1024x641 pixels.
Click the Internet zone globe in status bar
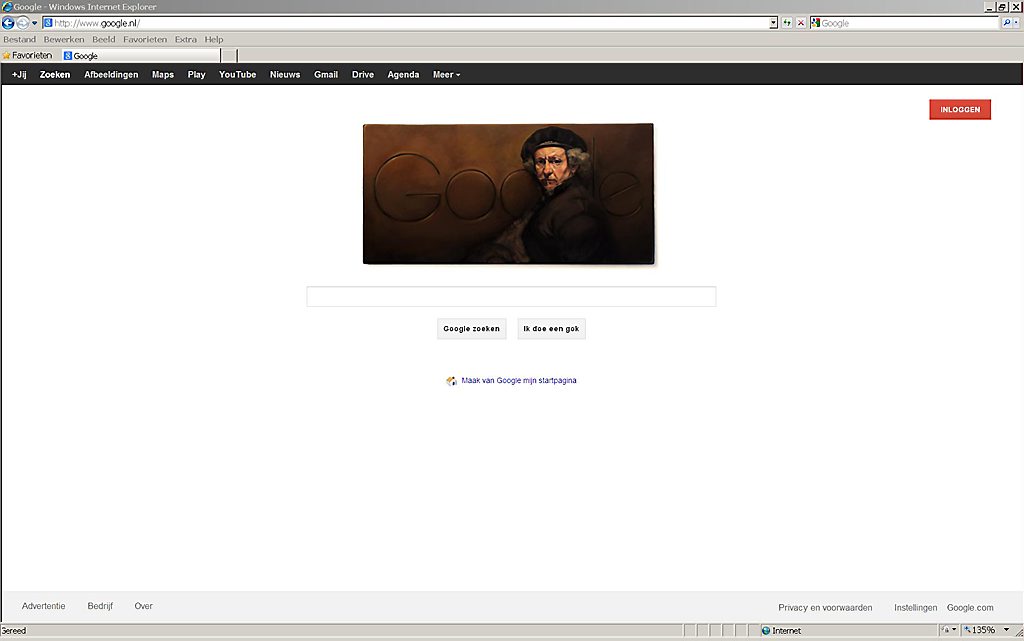point(766,631)
